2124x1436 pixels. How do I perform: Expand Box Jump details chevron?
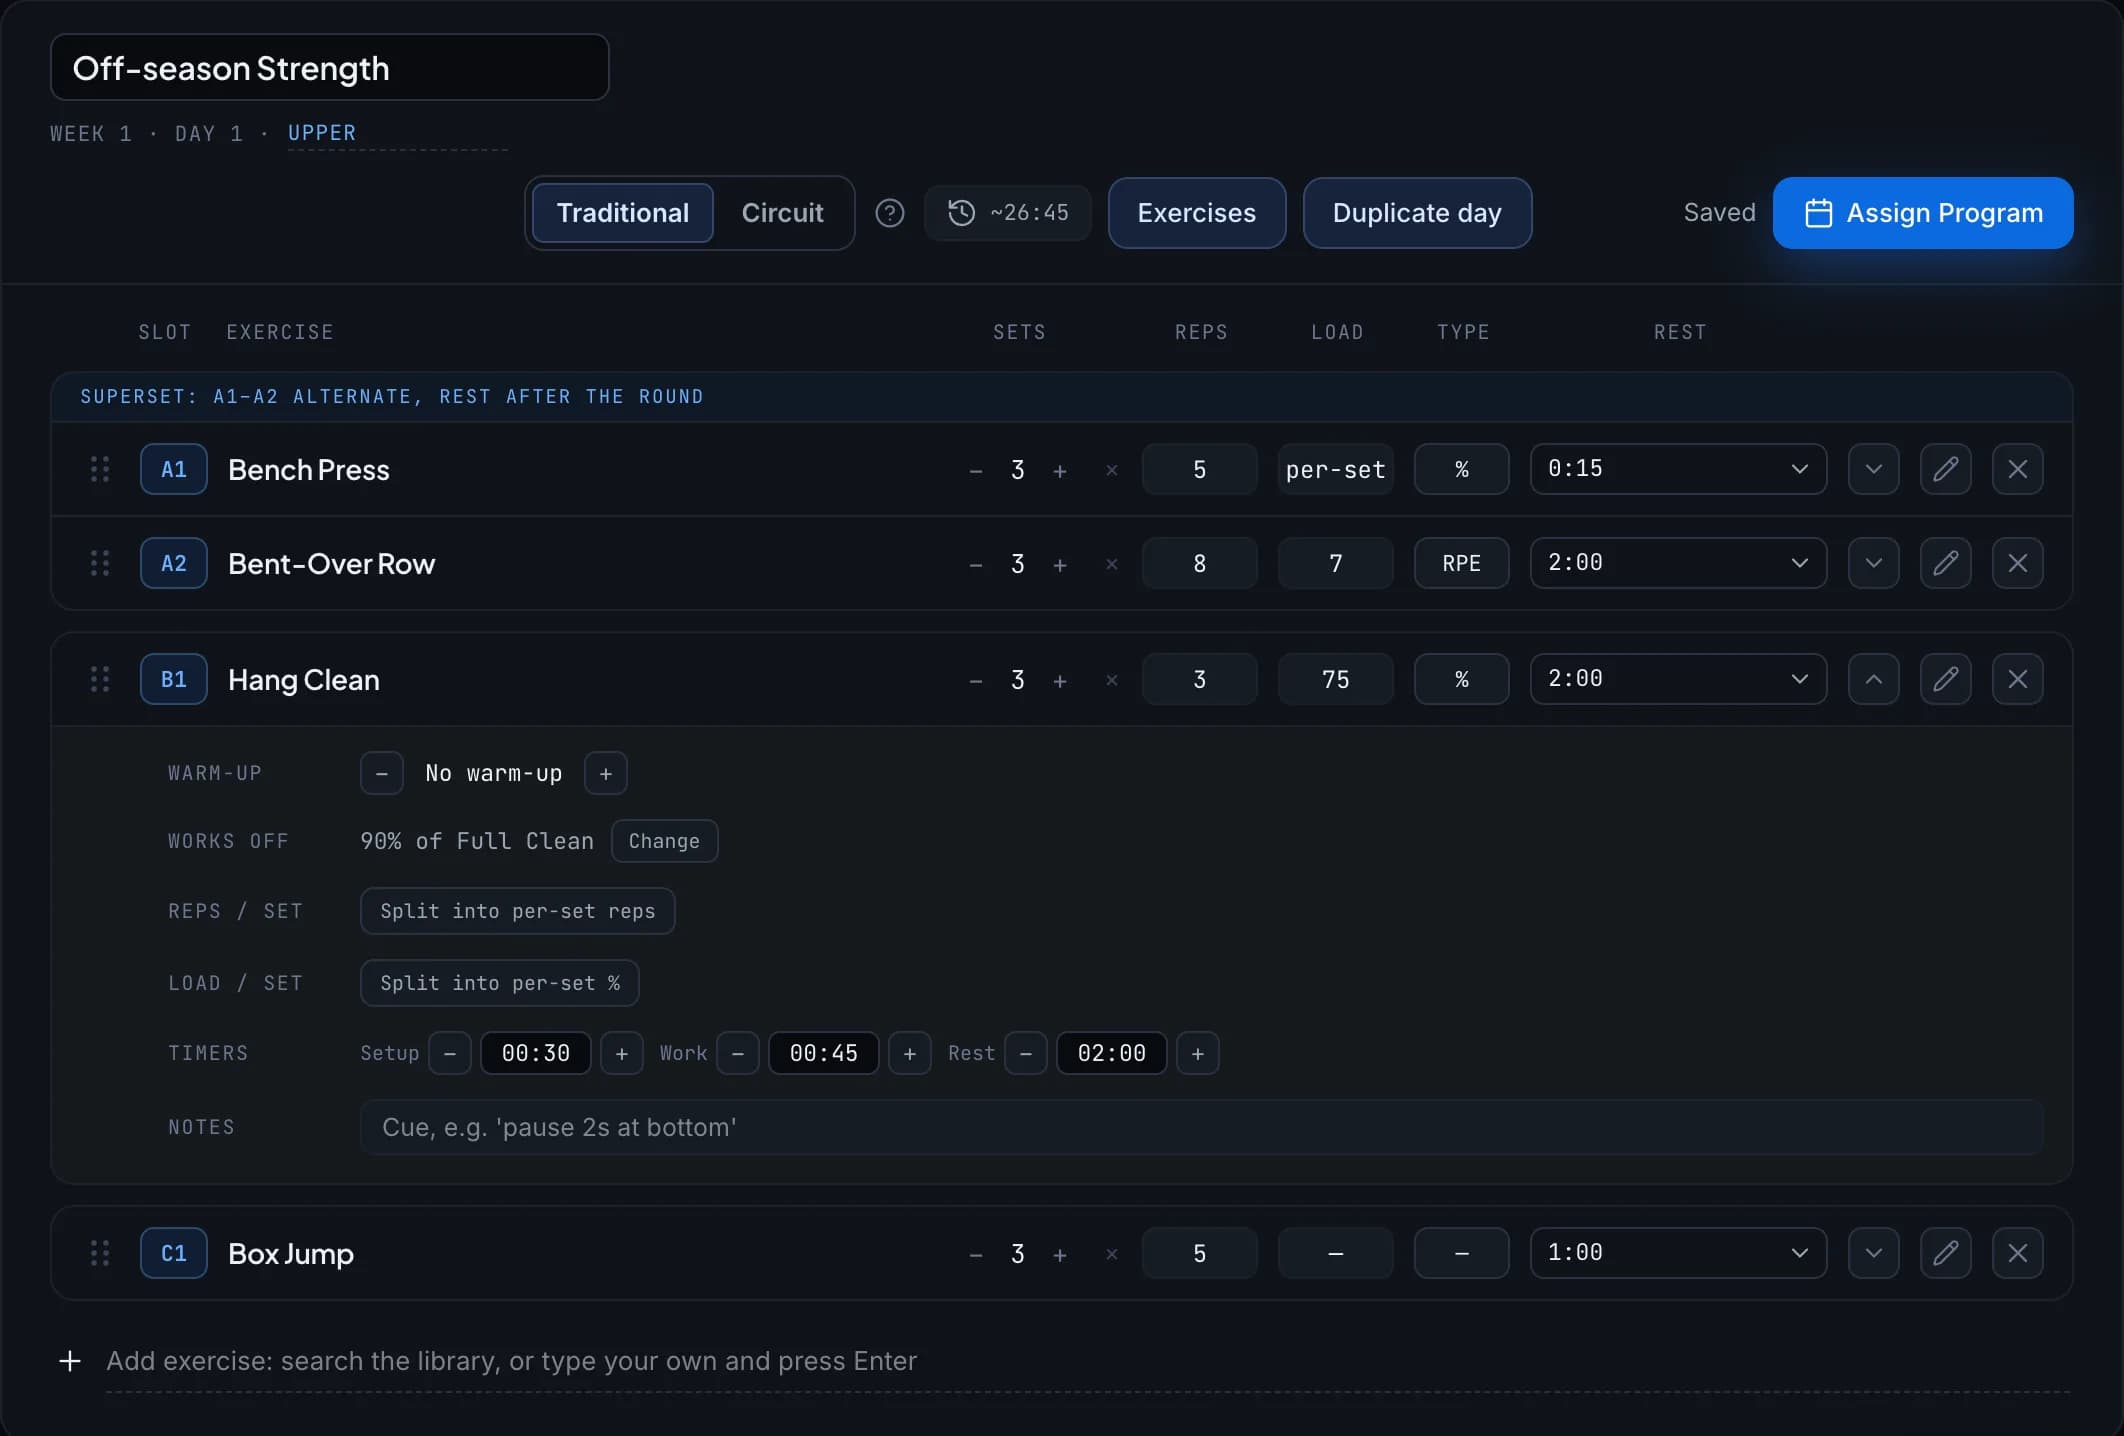pyautogui.click(x=1873, y=1253)
